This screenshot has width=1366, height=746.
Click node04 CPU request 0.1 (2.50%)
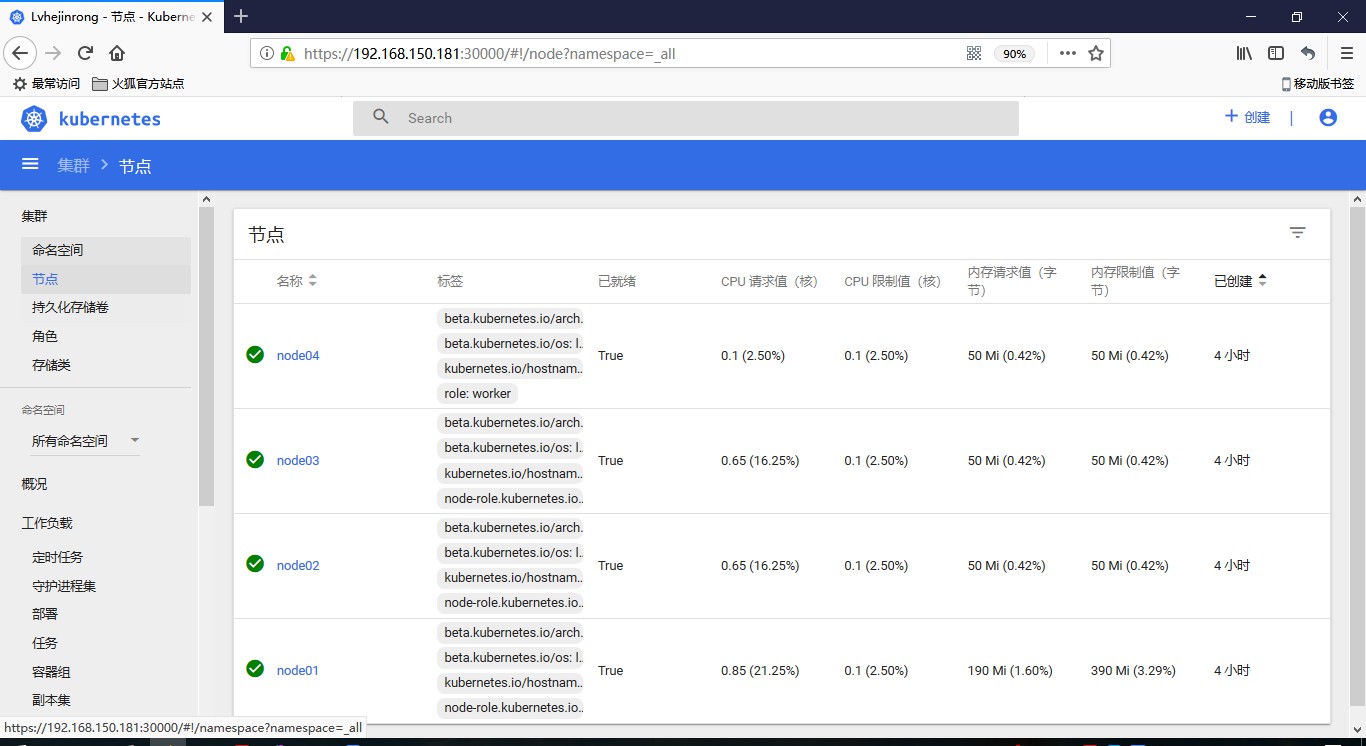pos(753,355)
